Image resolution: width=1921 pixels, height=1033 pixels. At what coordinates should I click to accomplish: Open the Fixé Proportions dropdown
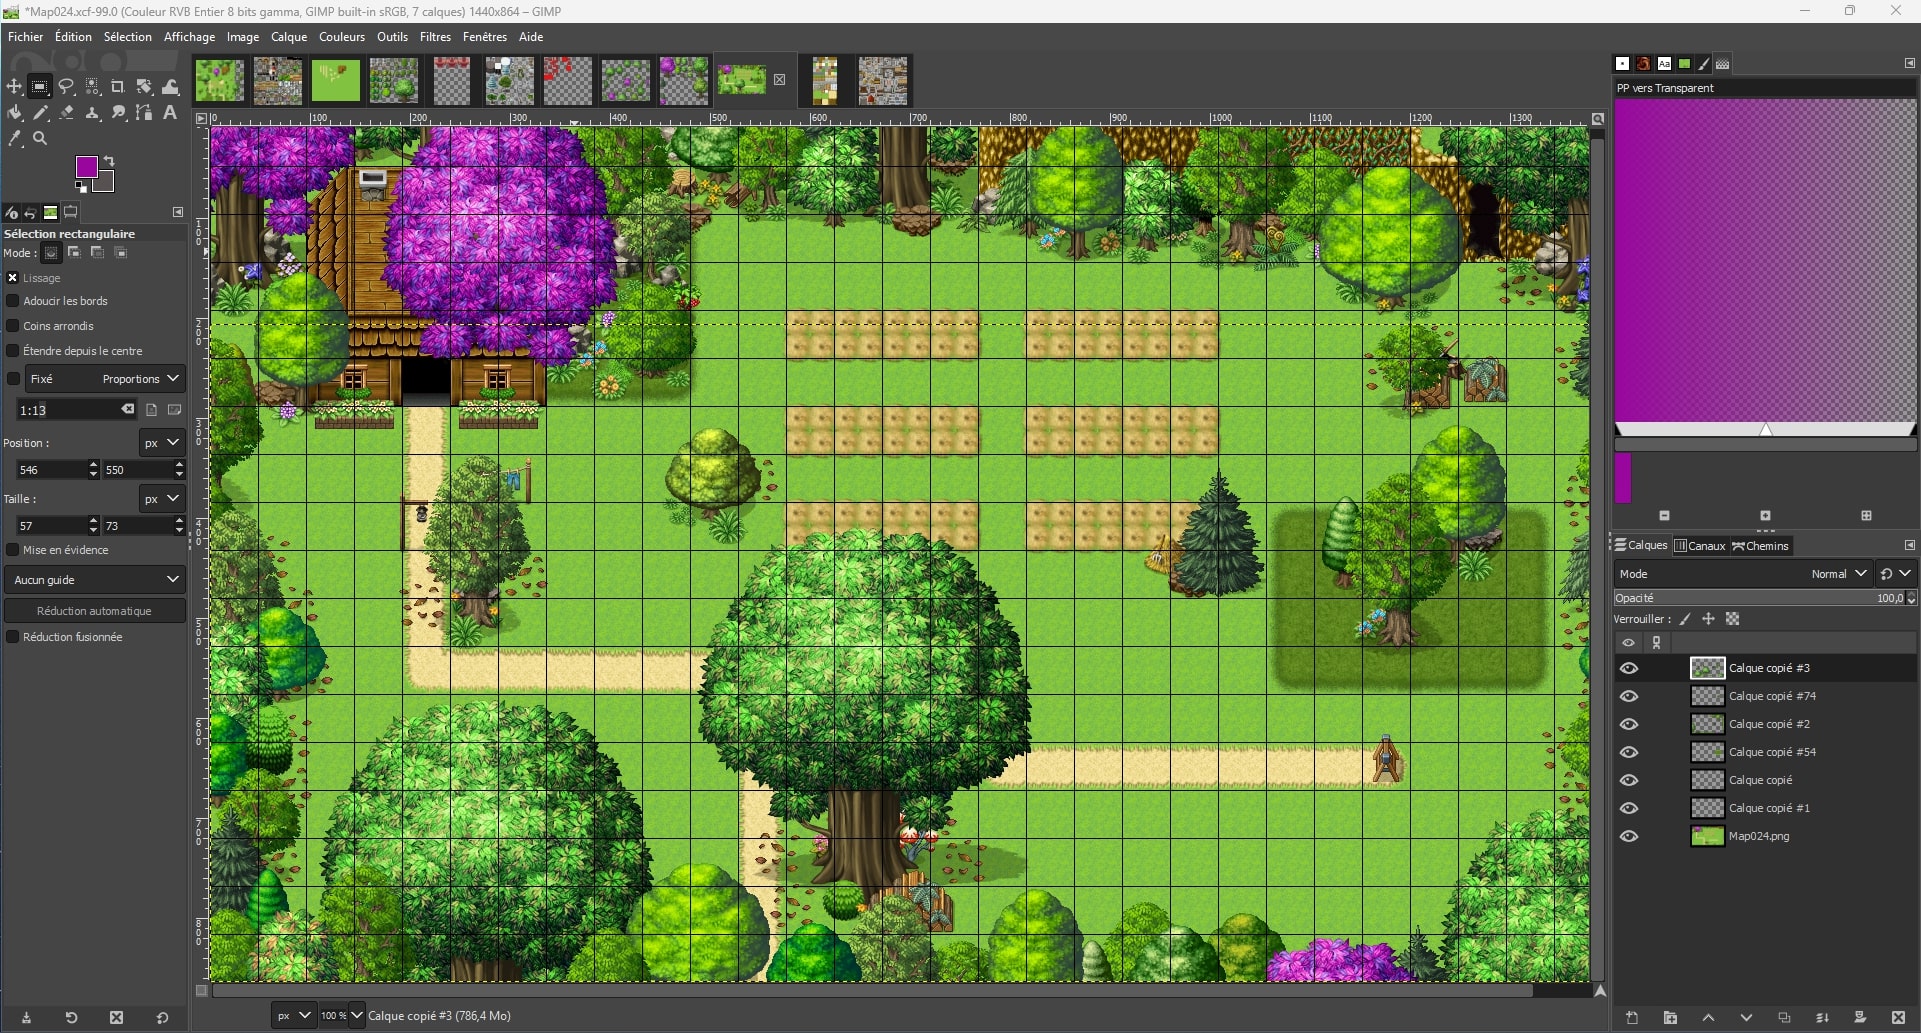tap(105, 379)
